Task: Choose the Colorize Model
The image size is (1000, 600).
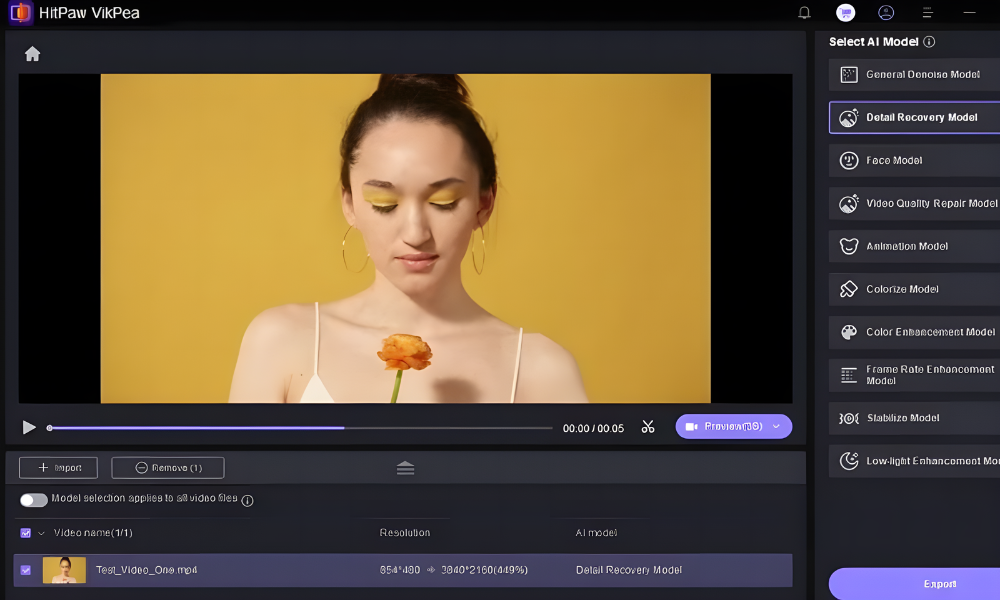Action: 915,289
